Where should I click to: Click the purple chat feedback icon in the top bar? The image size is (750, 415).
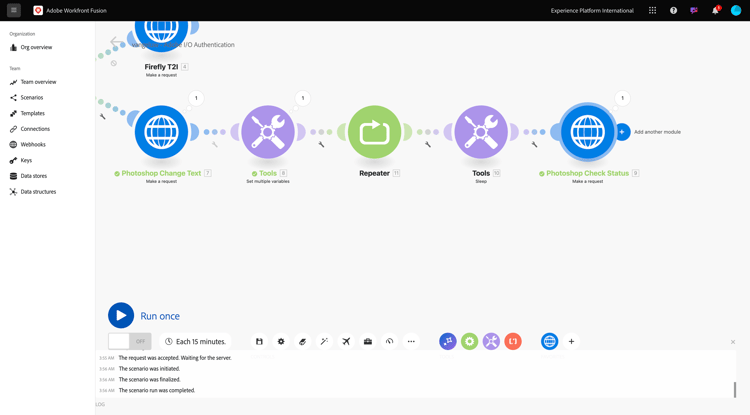coord(694,11)
